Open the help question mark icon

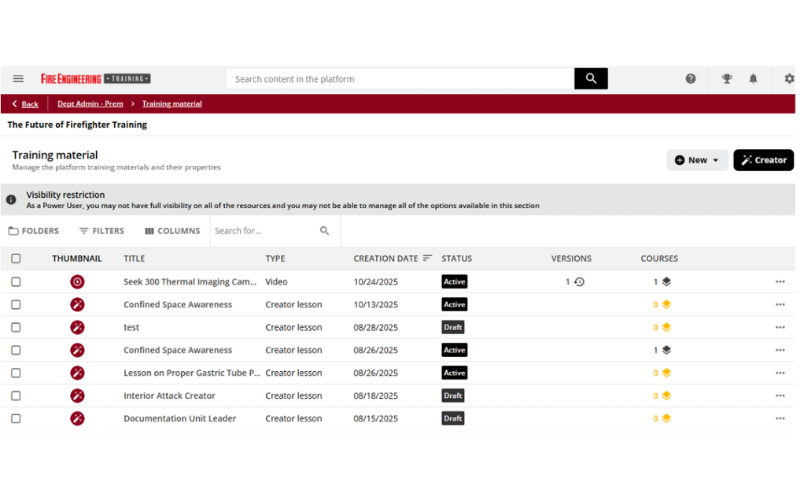pyautogui.click(x=690, y=79)
